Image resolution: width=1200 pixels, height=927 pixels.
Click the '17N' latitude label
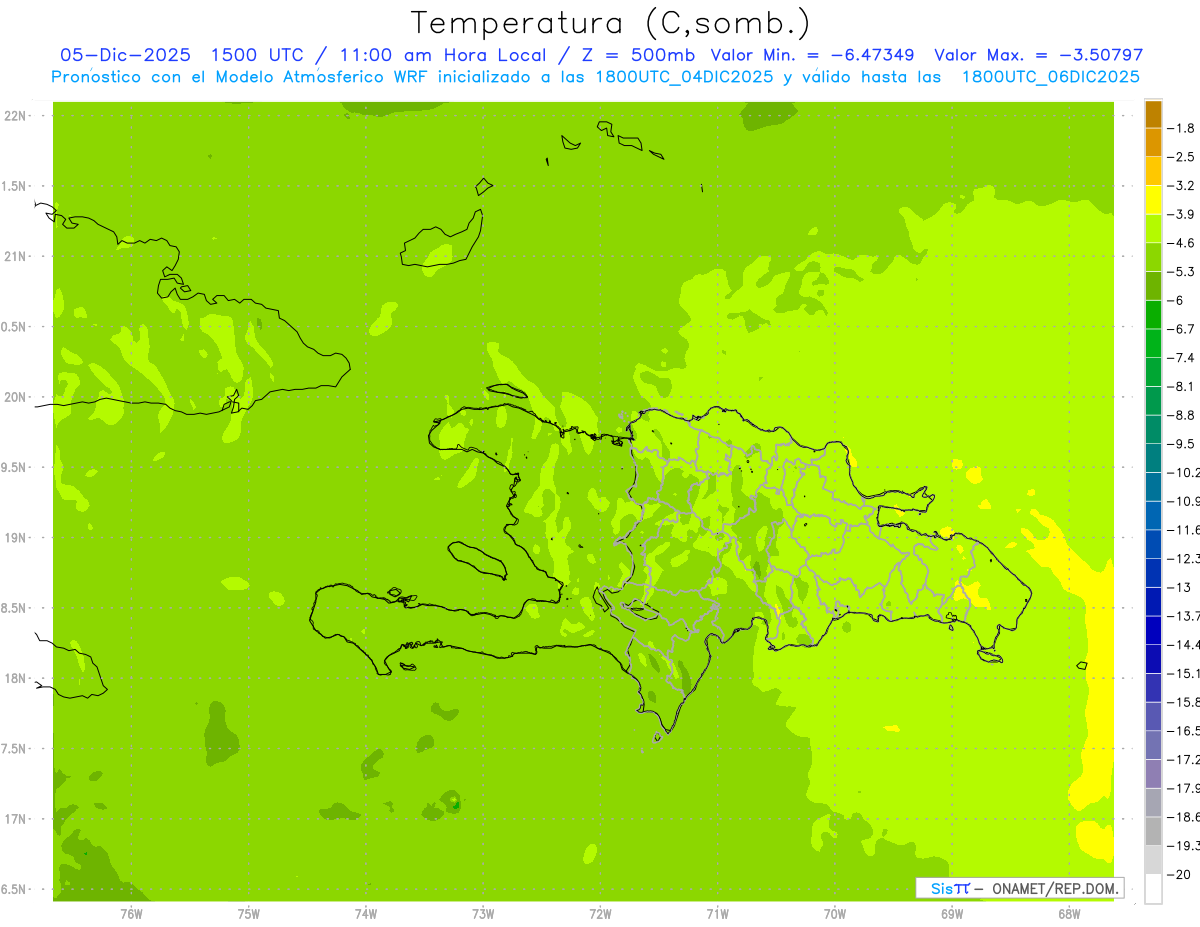pyautogui.click(x=15, y=819)
